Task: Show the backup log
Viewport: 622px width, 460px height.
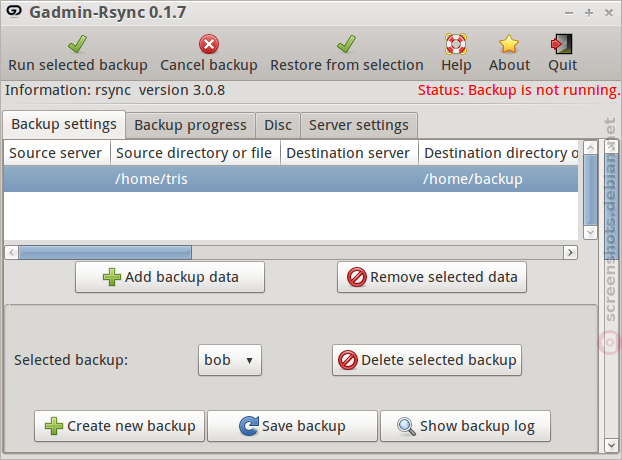Action: click(465, 426)
